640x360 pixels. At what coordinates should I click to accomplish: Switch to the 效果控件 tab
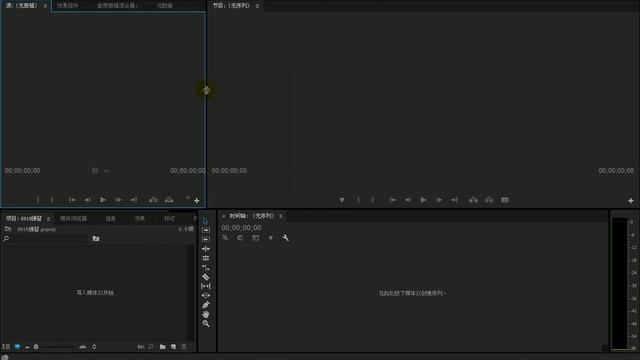pyautogui.click(x=67, y=6)
